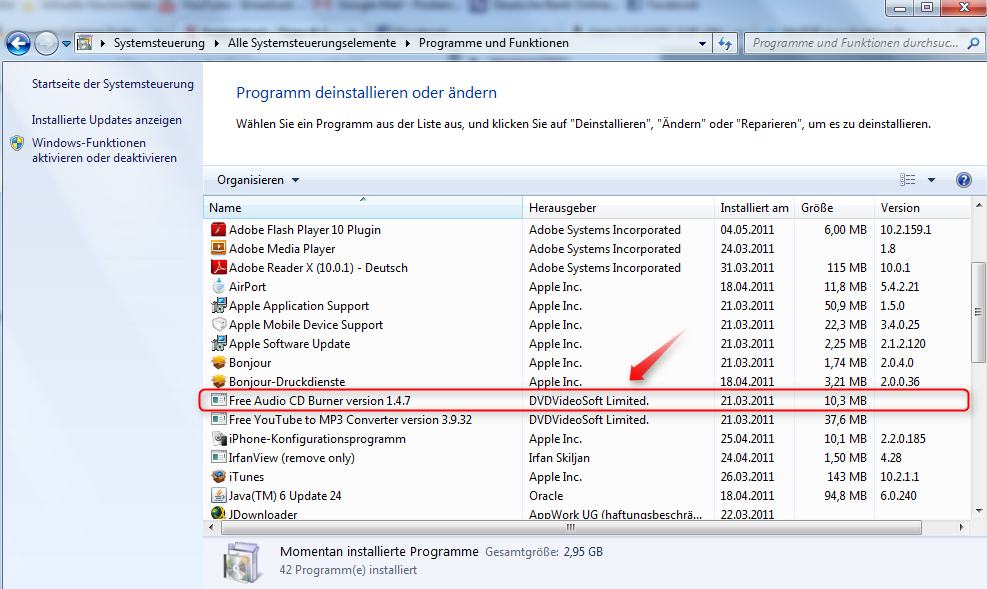Click the Bonjour program icon
987x589 pixels.
(x=218, y=362)
